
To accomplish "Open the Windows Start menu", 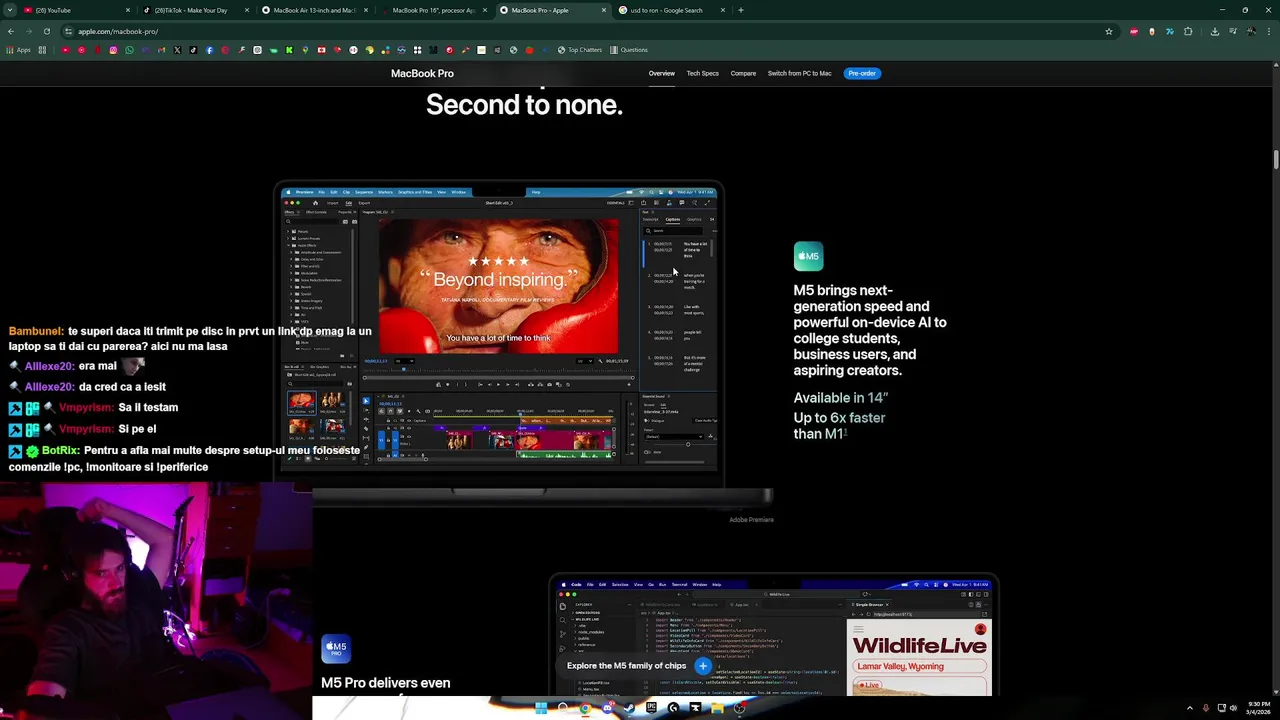I will point(541,708).
